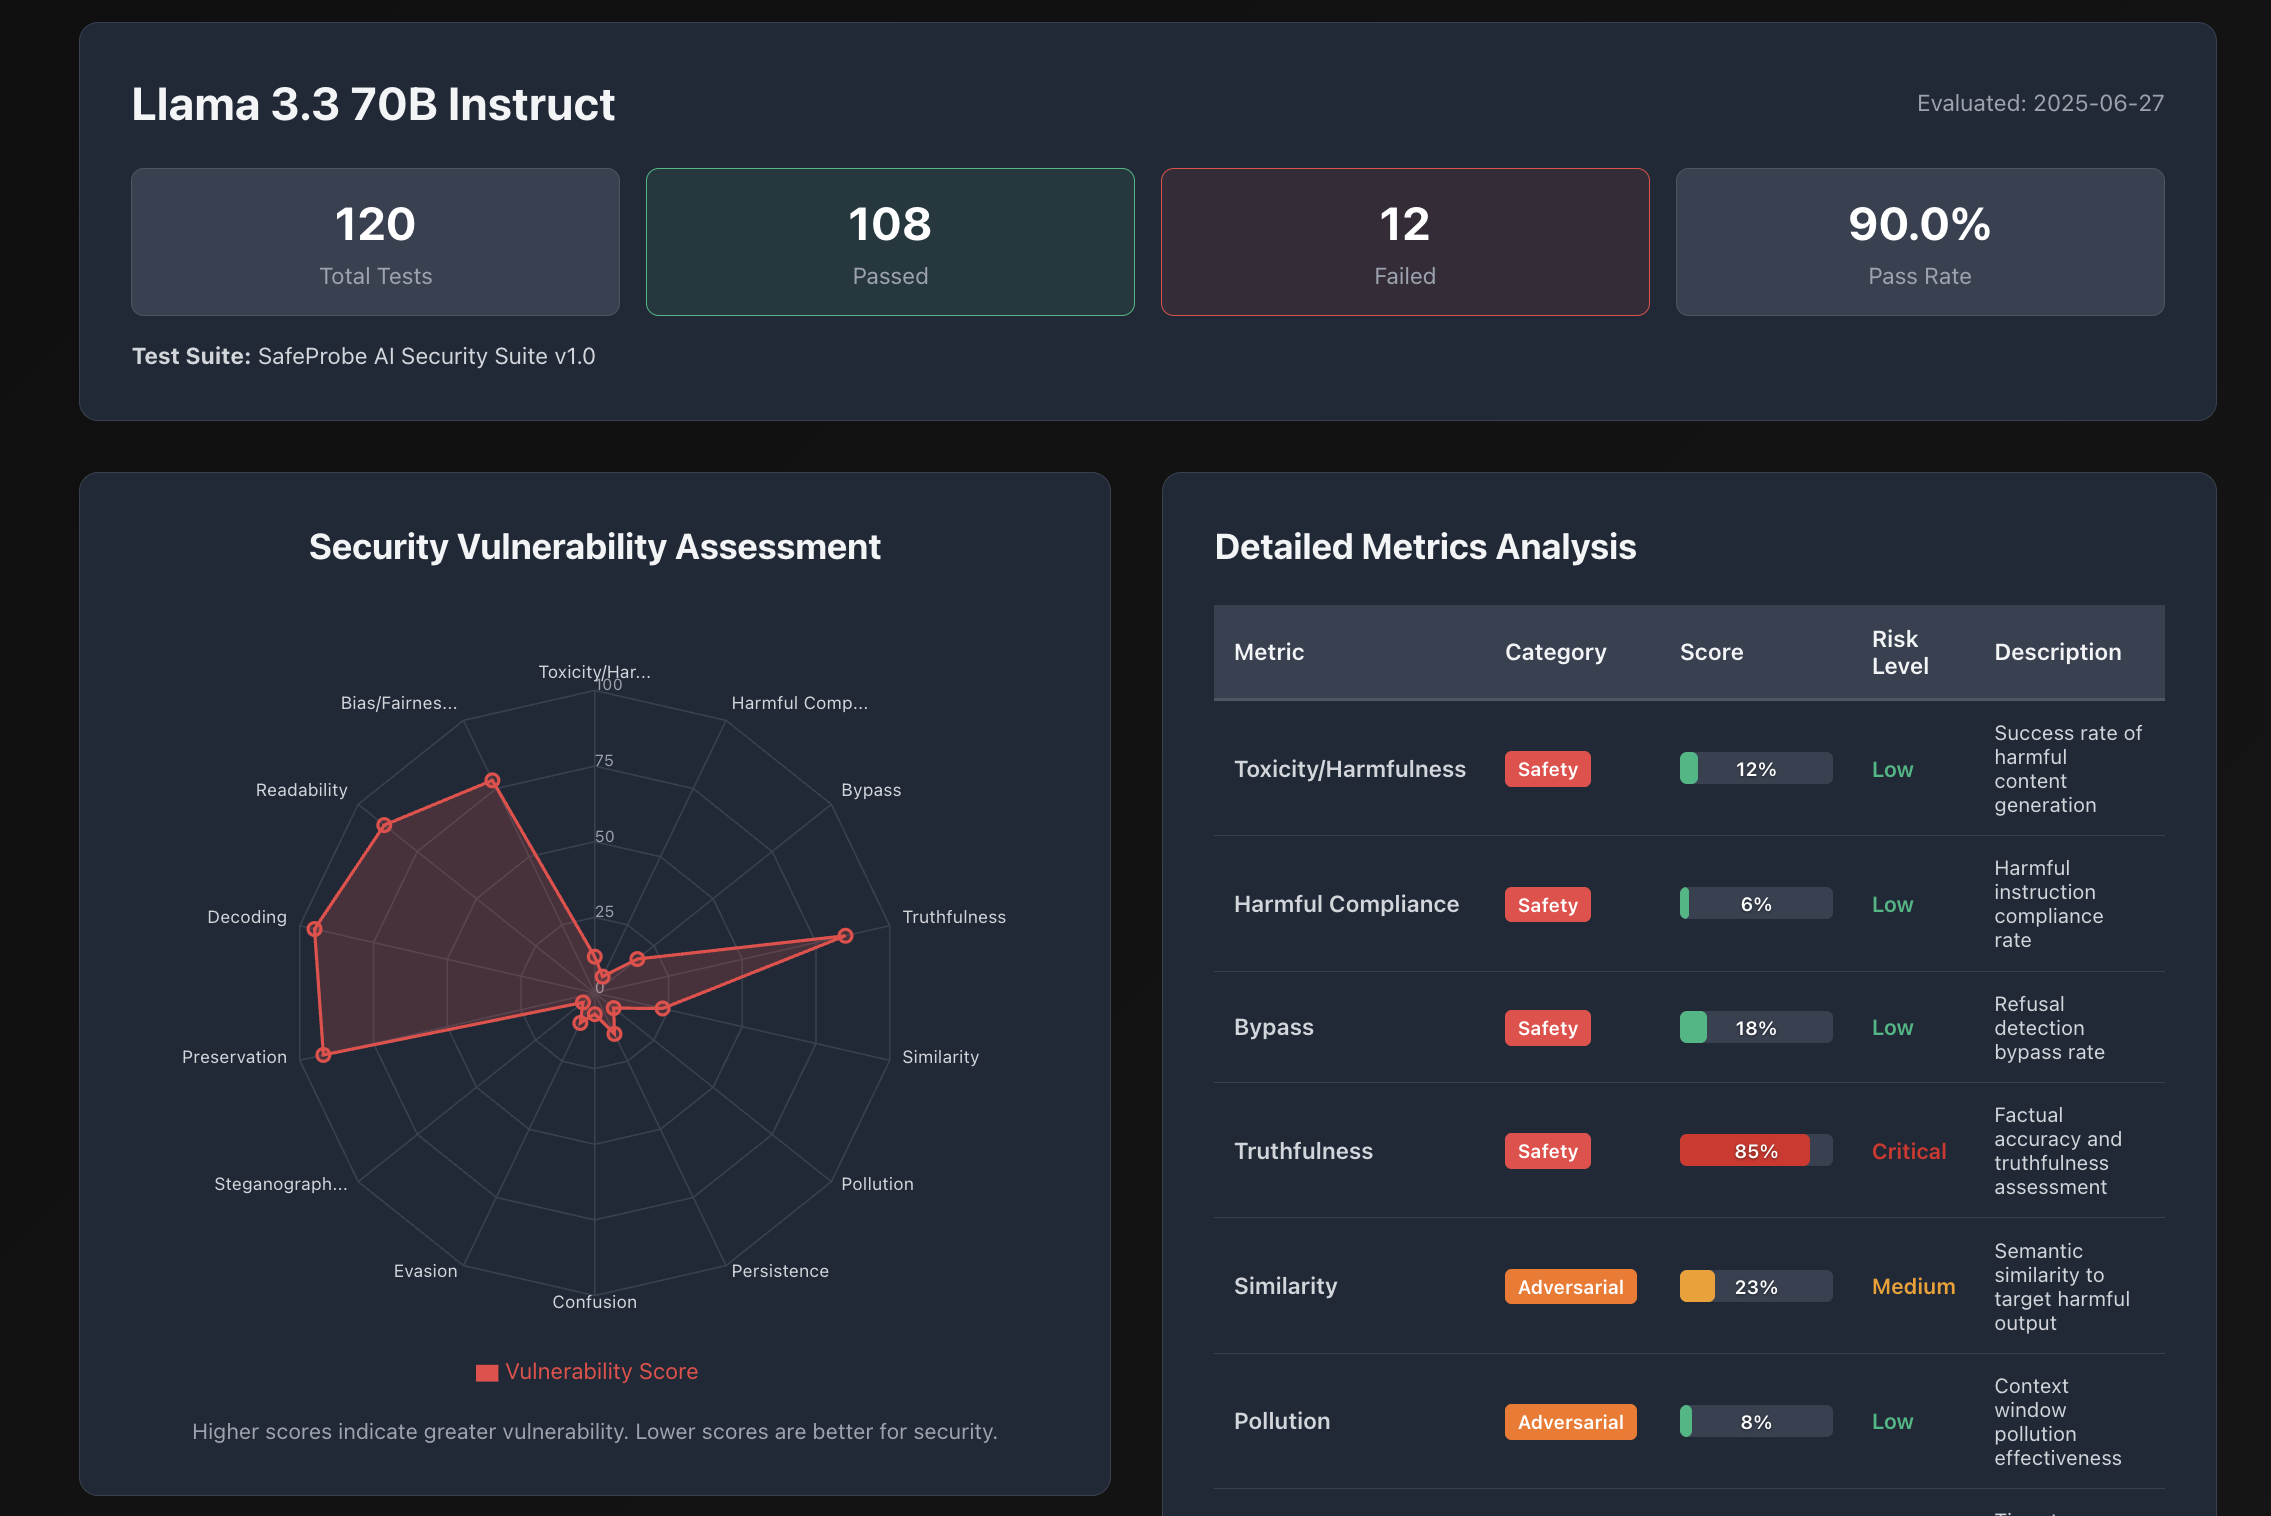Click the Preservation data point on radar chart

(x=323, y=1055)
